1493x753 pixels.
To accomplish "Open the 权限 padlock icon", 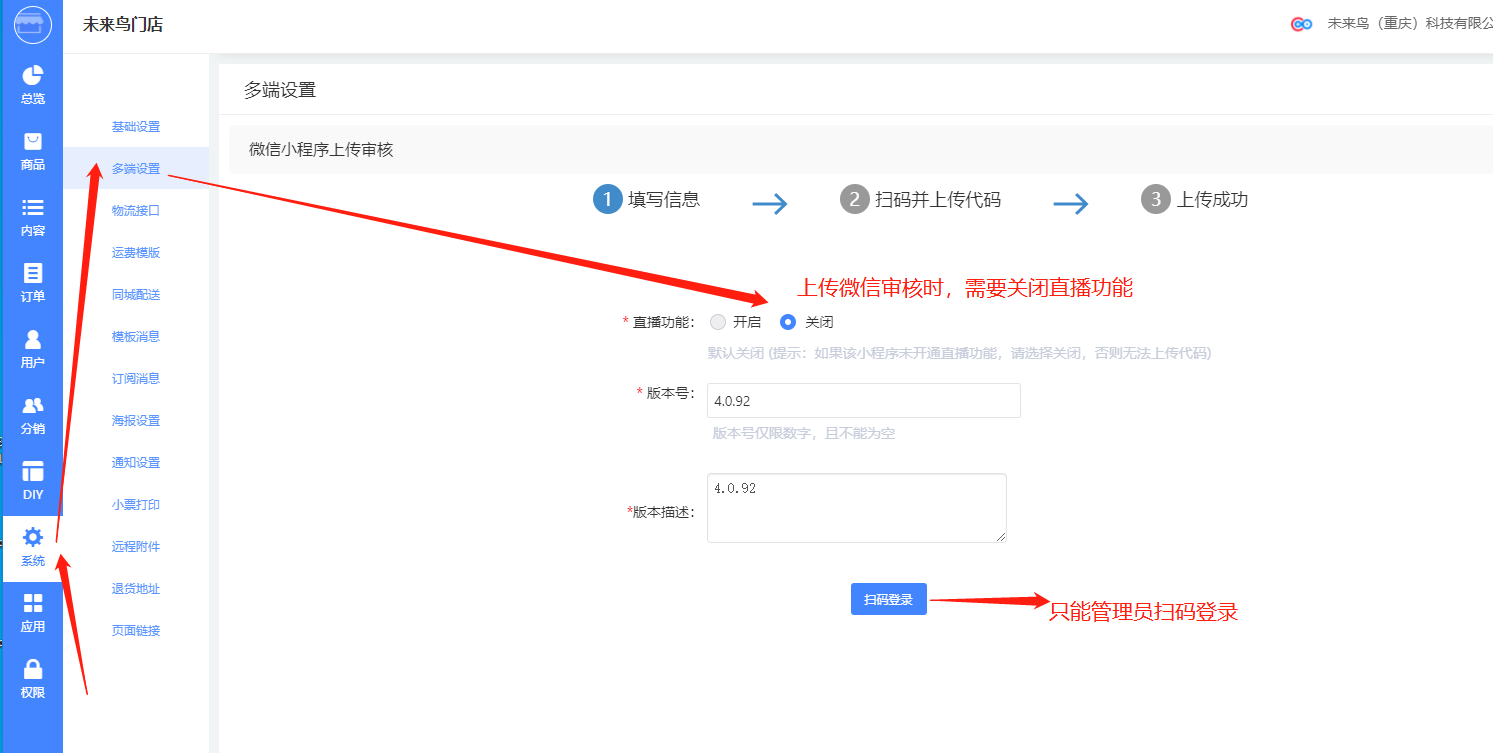I will pyautogui.click(x=33, y=669).
